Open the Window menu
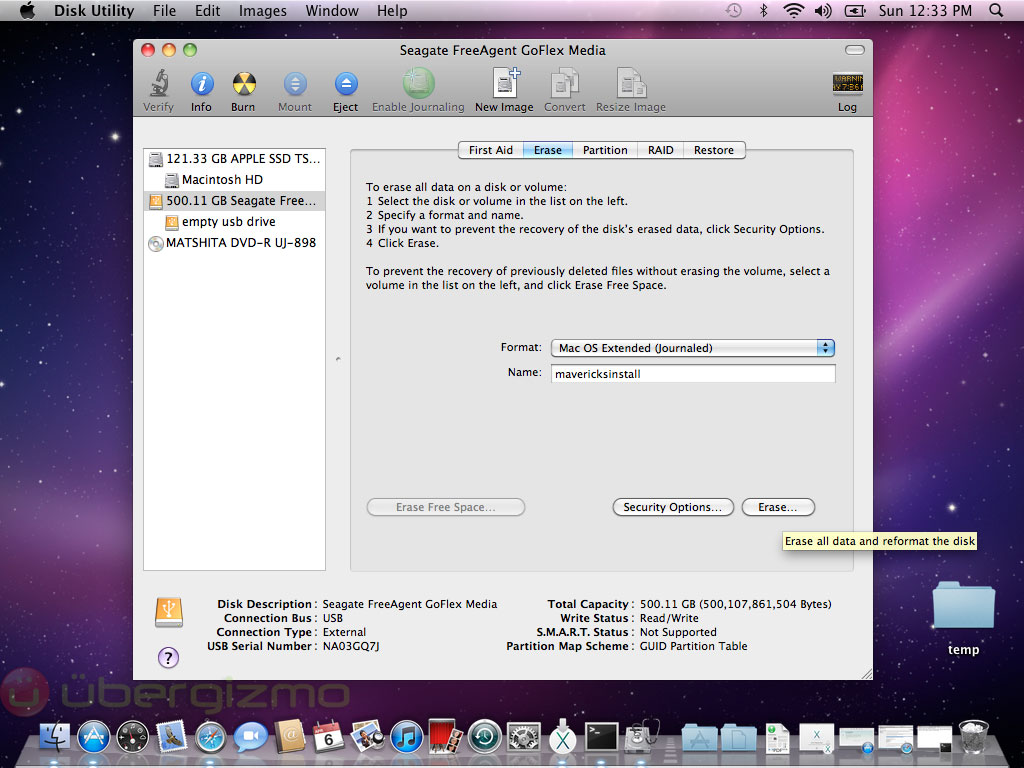The image size is (1024, 768). [332, 10]
